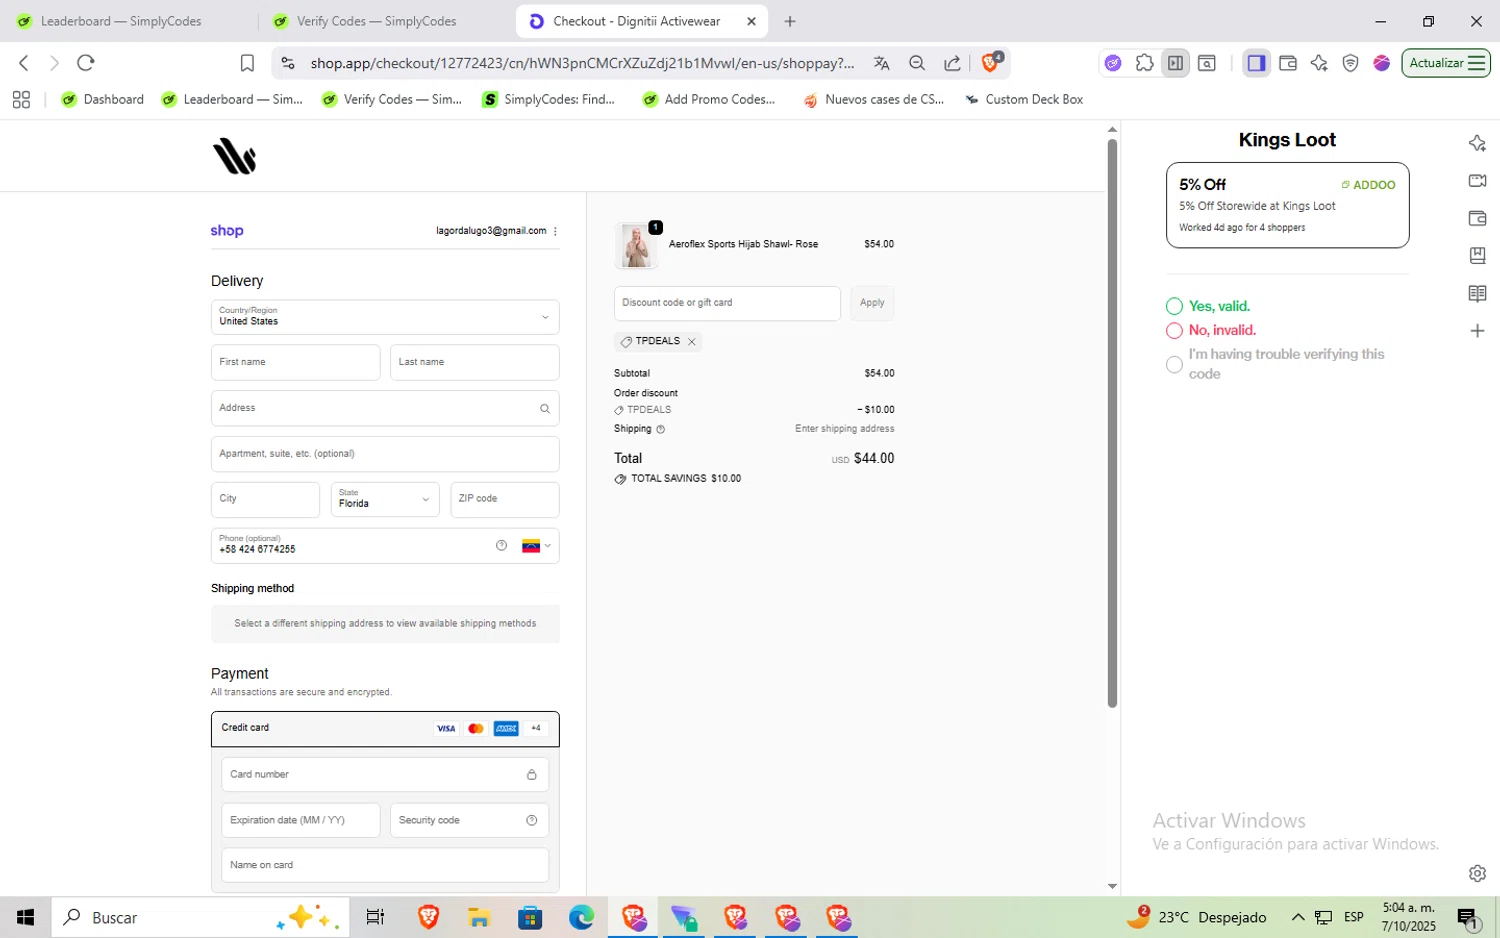Screen dimensions: 1500x938
Task: Open the Custom Deck Box bookmark
Action: [x=1024, y=99]
